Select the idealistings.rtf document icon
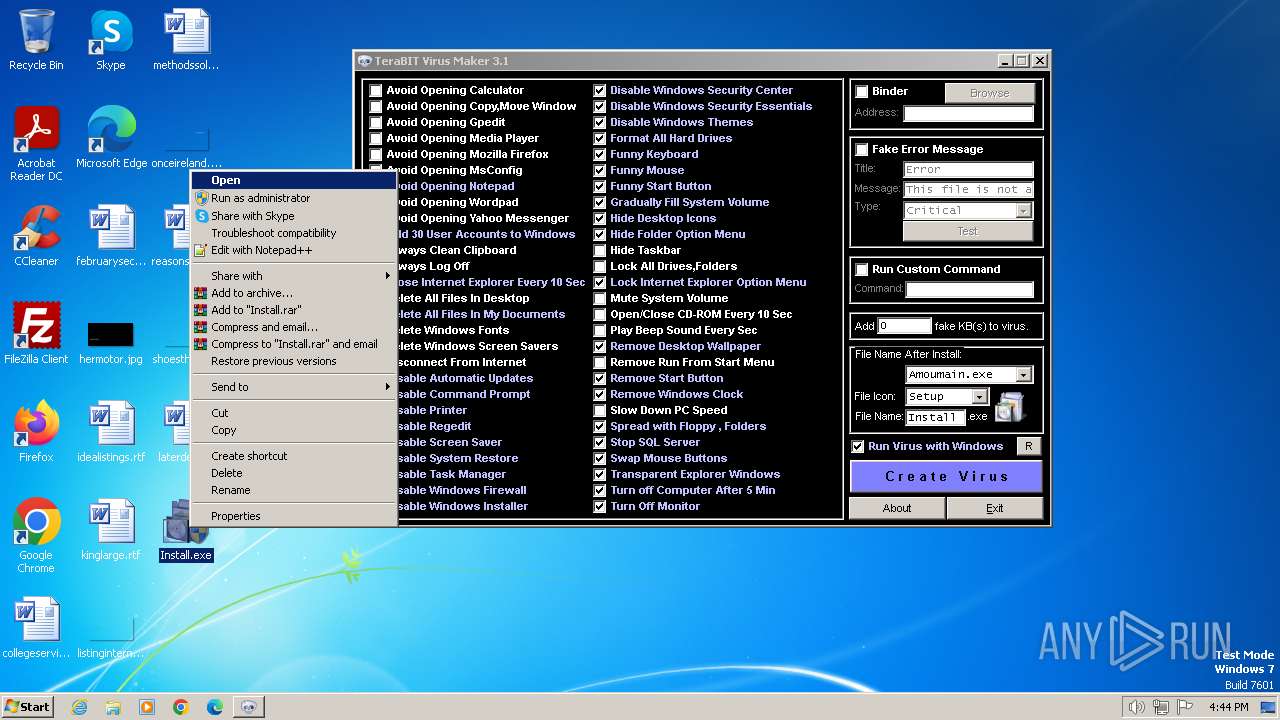Viewport: 1280px width, 720px height. (111, 431)
